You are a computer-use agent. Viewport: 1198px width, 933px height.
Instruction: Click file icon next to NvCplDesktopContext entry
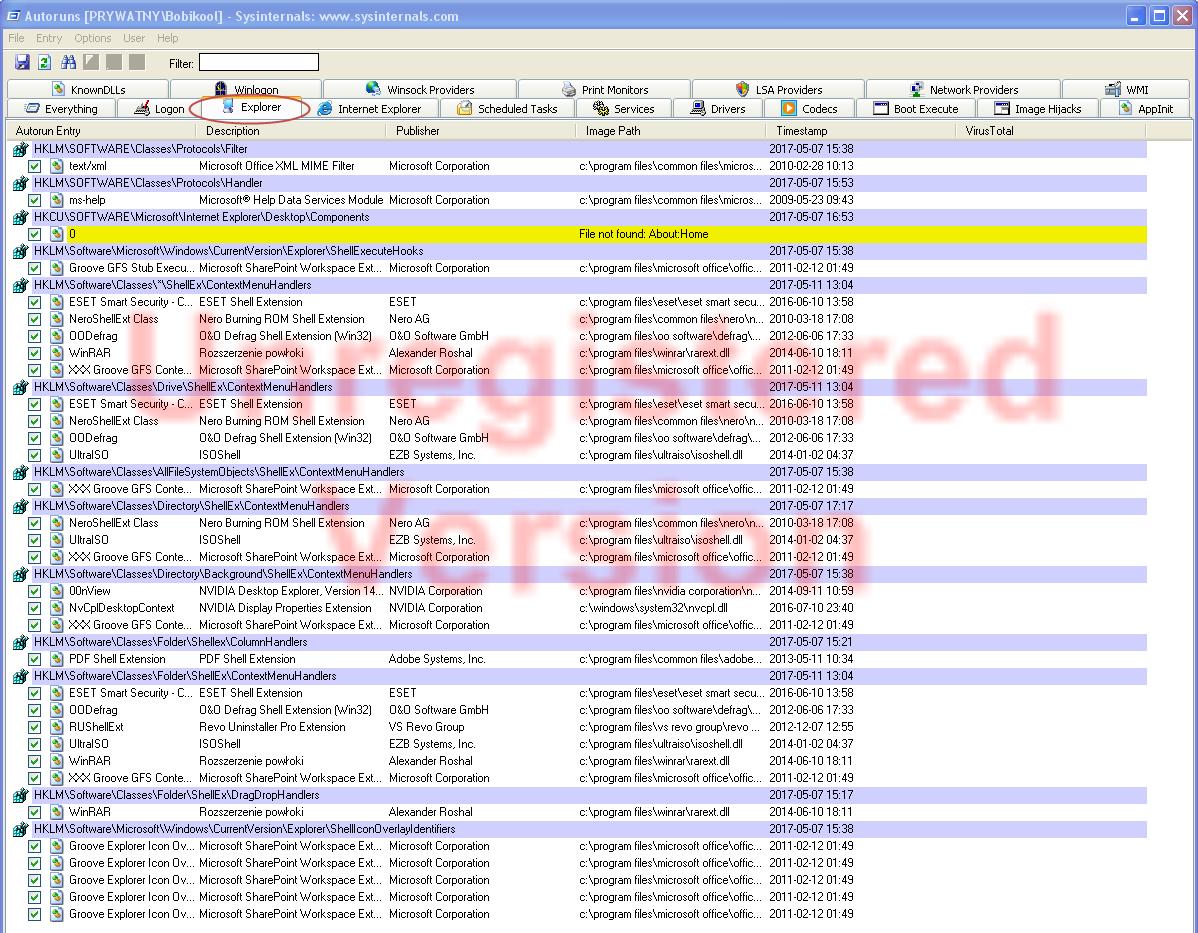coord(57,608)
